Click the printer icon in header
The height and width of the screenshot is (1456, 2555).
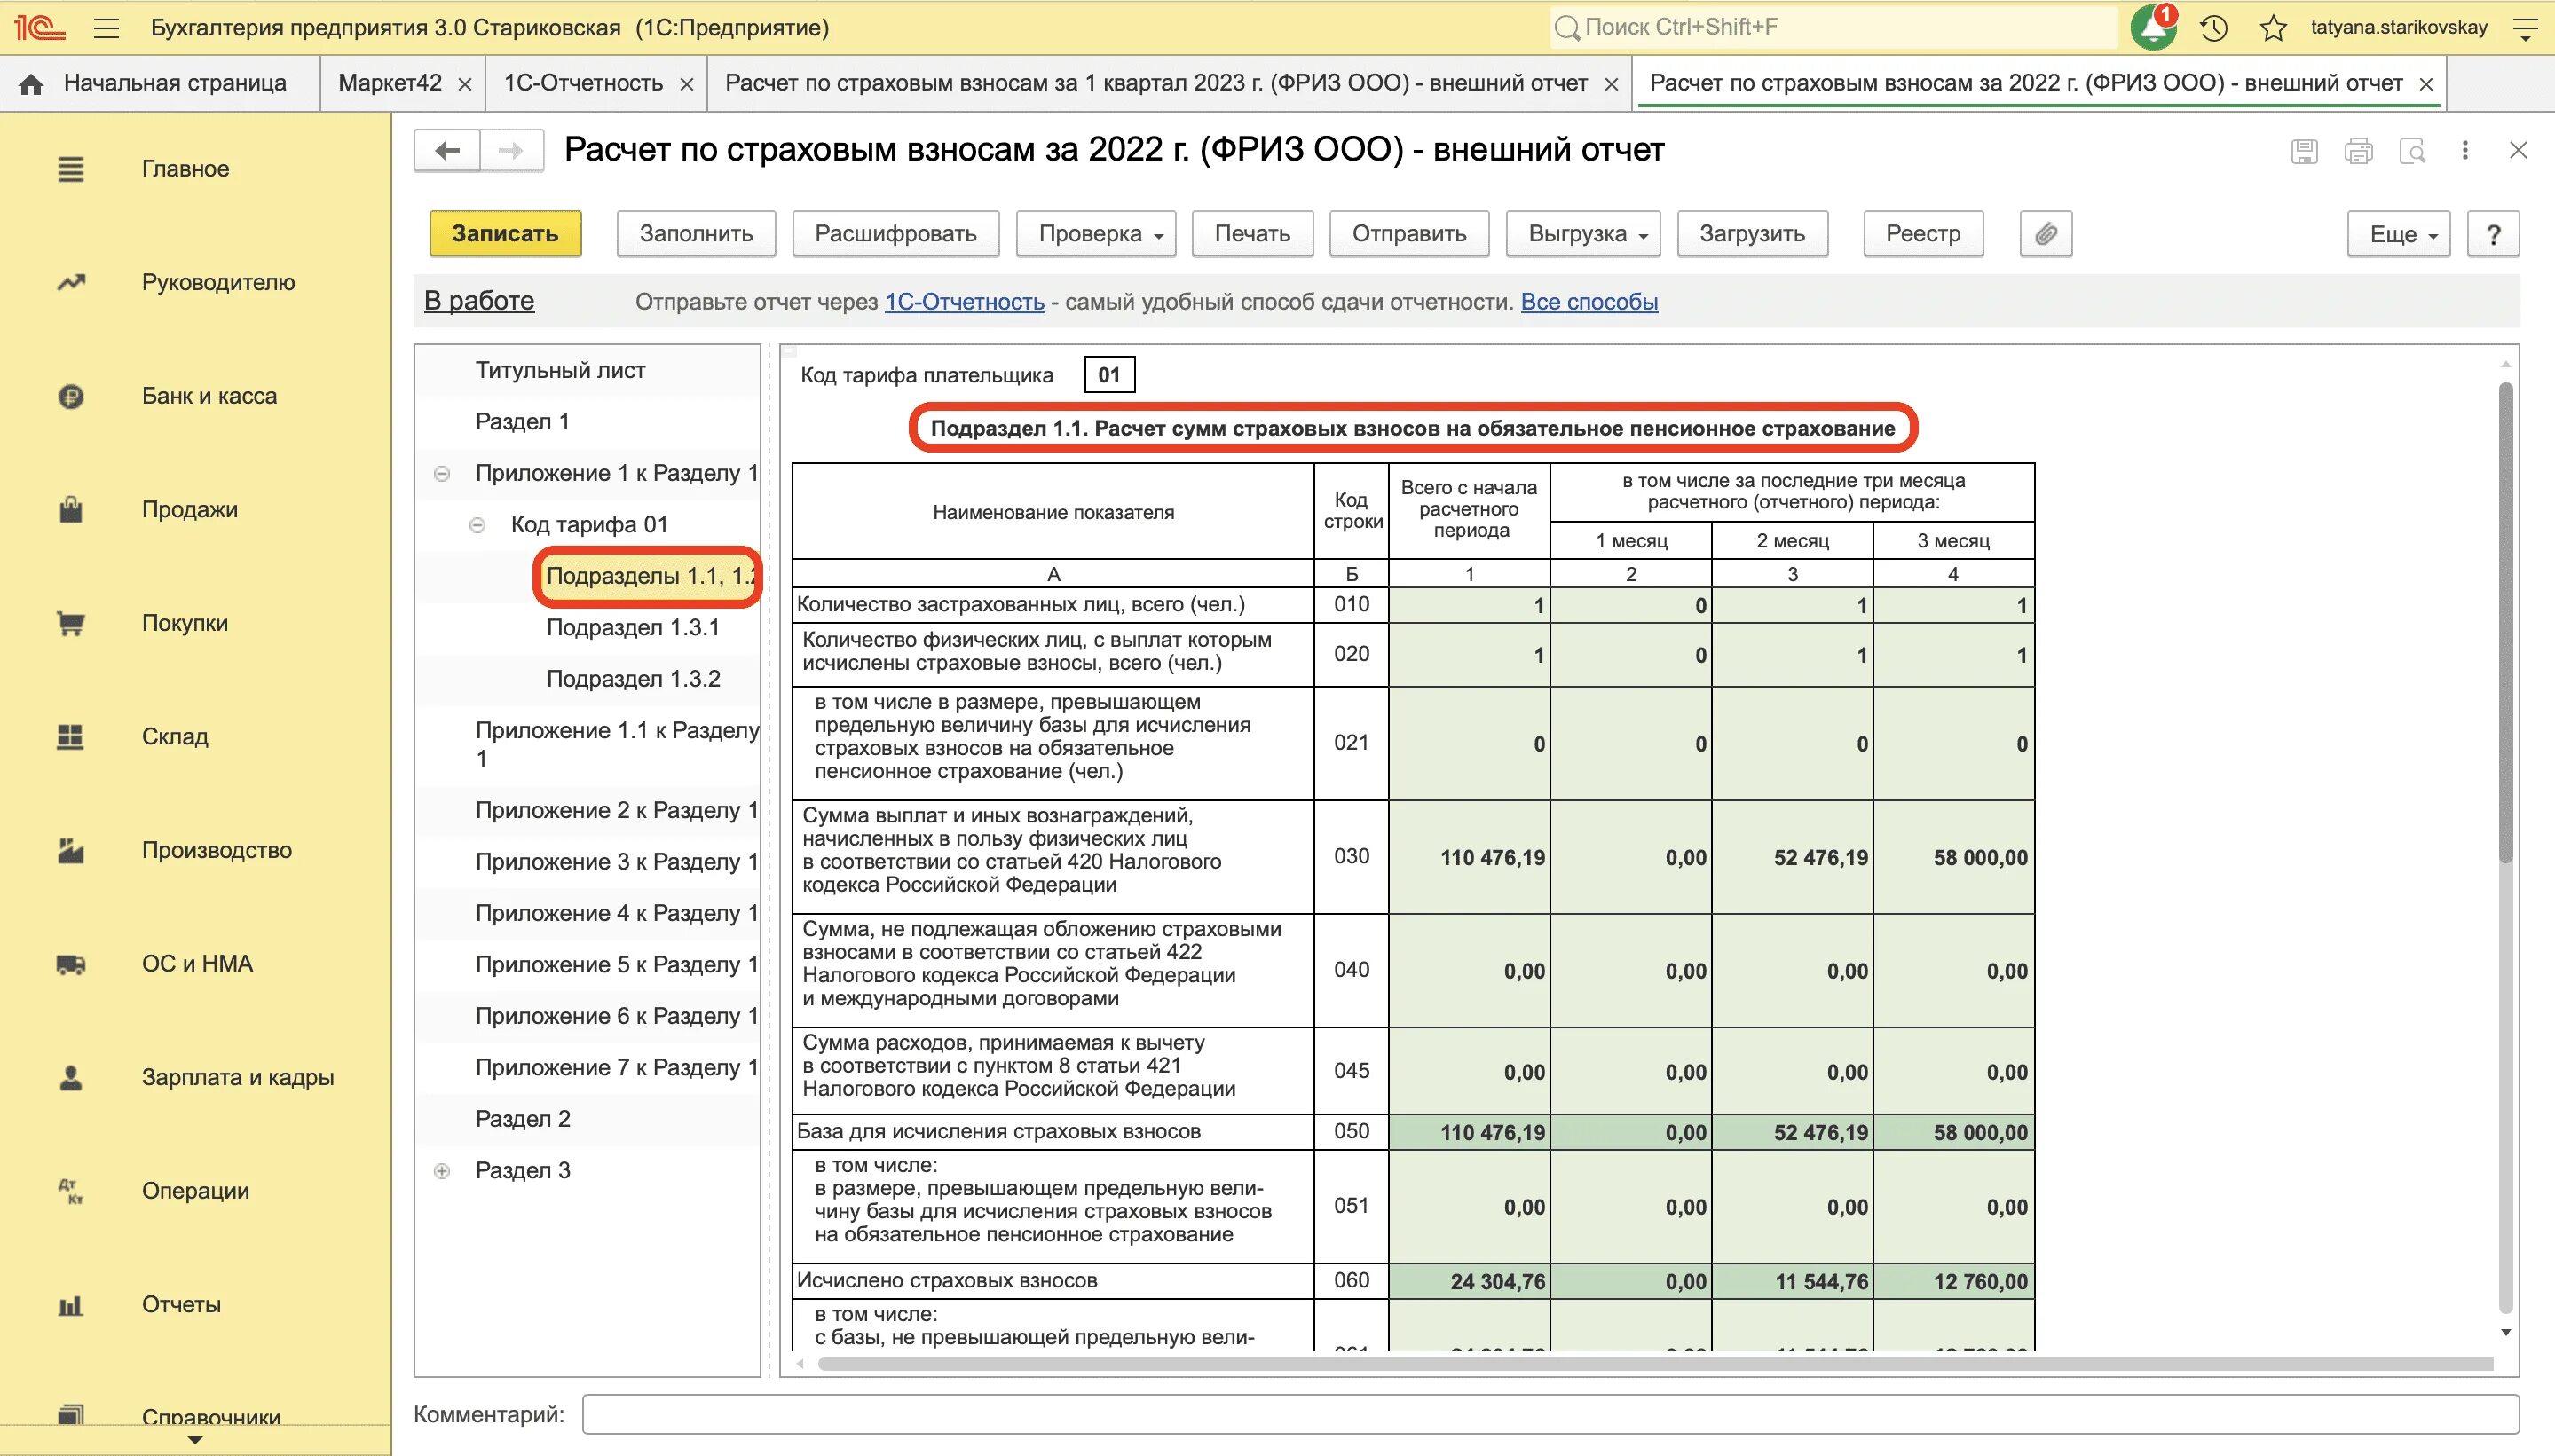click(2358, 151)
